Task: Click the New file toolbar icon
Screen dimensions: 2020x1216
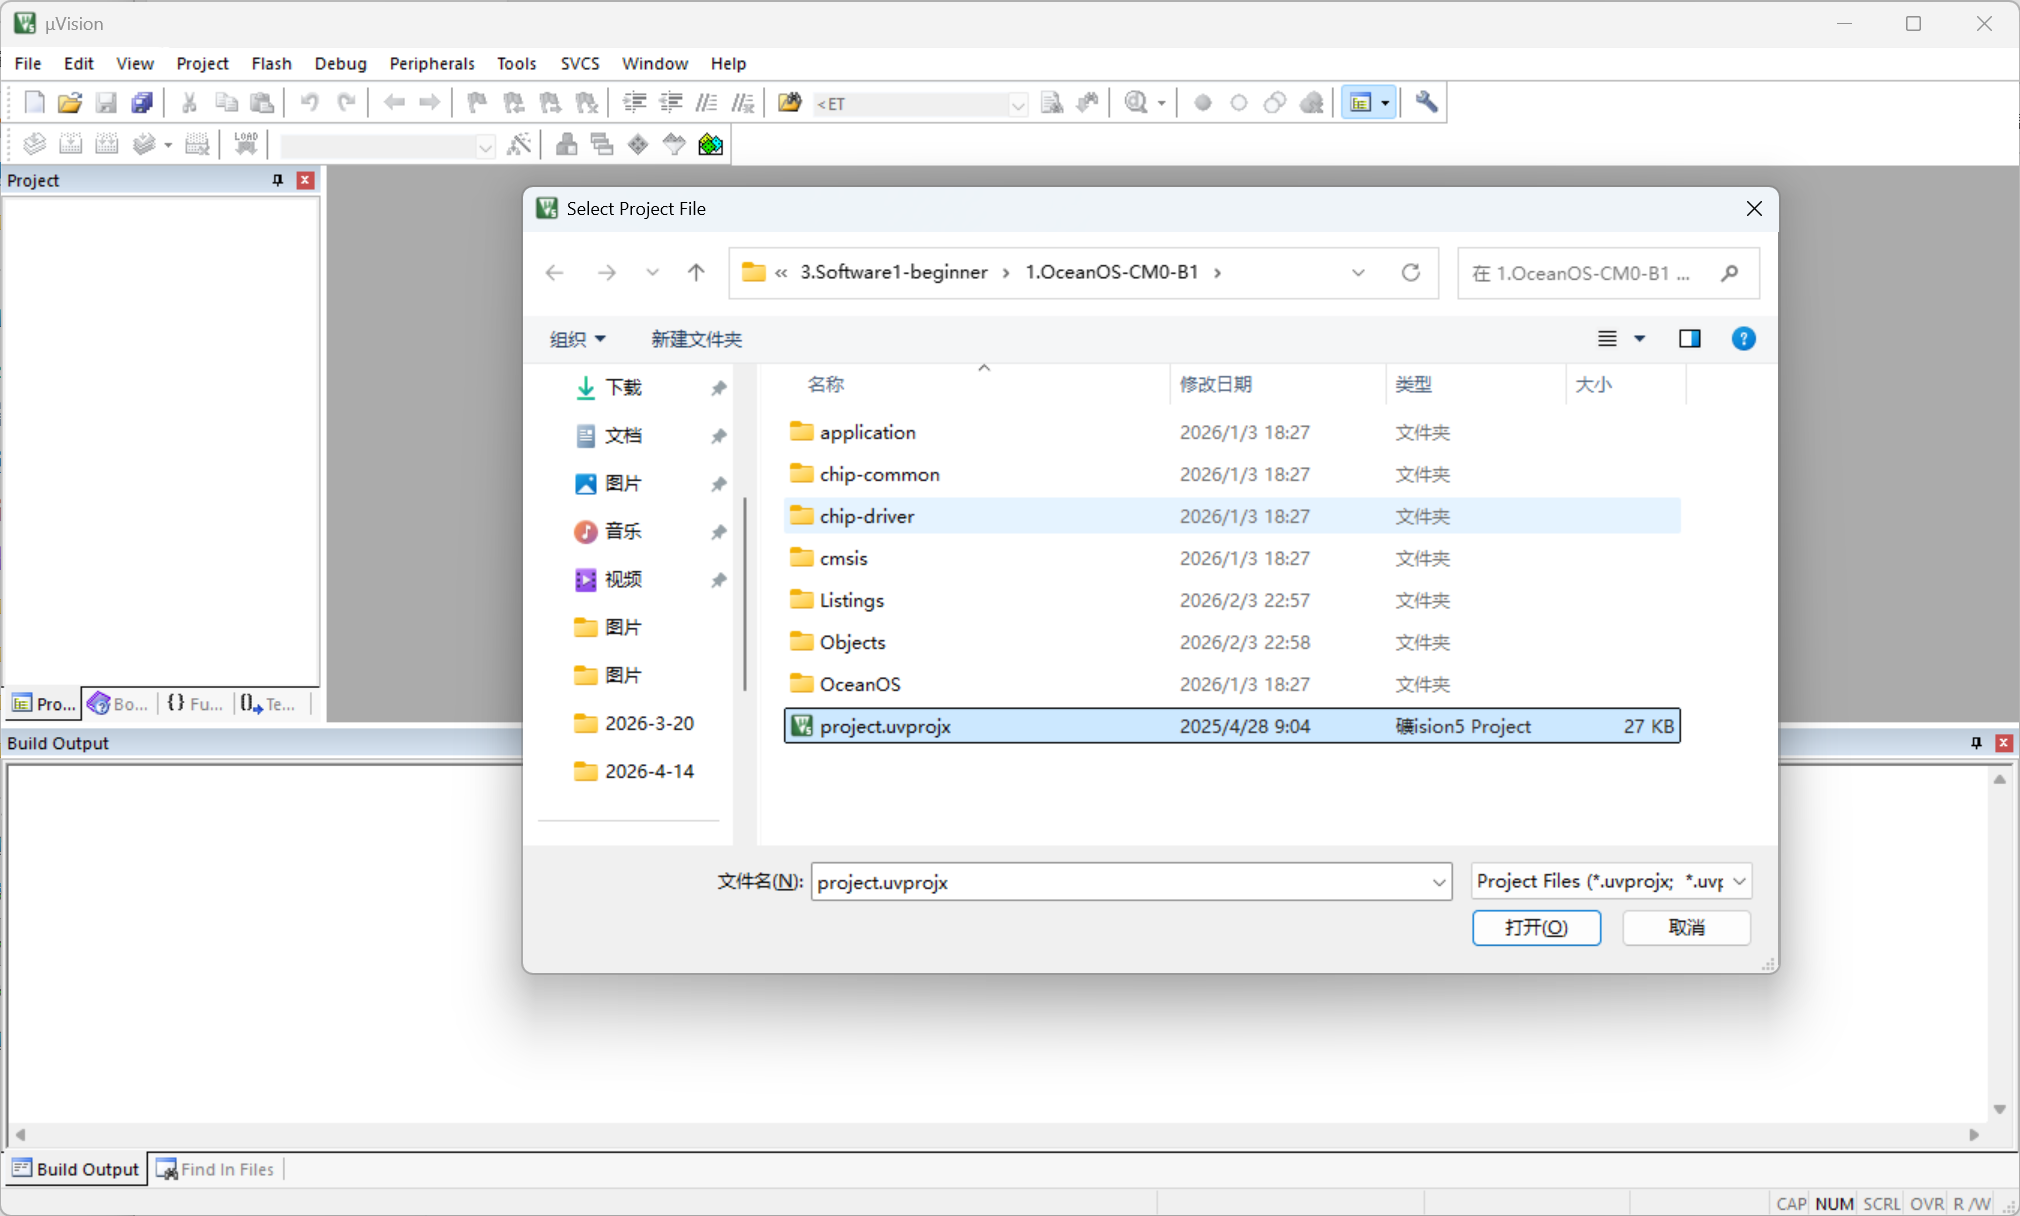Action: click(34, 103)
